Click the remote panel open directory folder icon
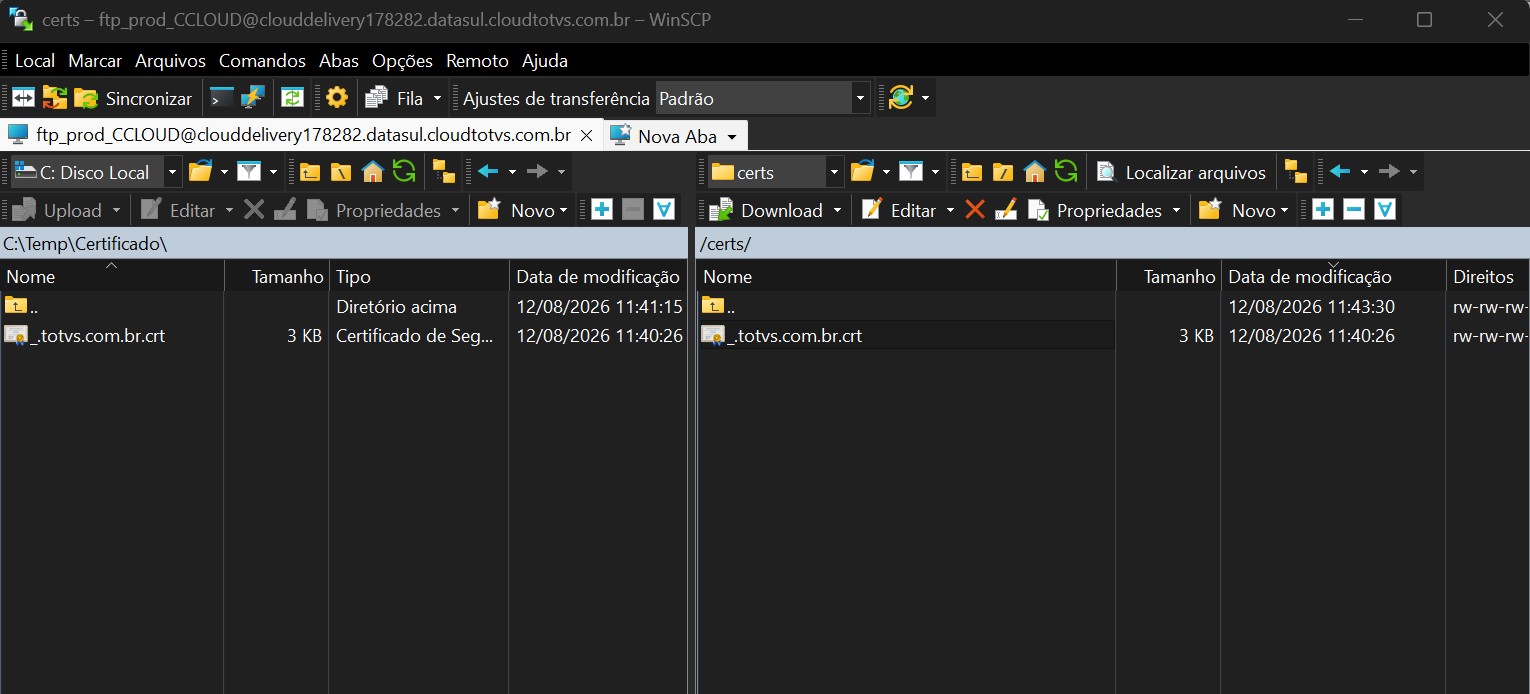 (x=863, y=172)
